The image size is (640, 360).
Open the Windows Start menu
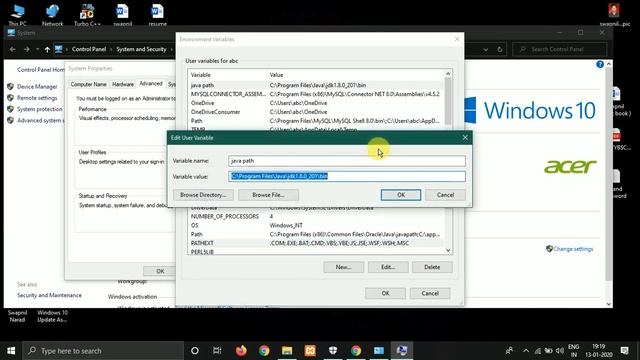[11, 351]
